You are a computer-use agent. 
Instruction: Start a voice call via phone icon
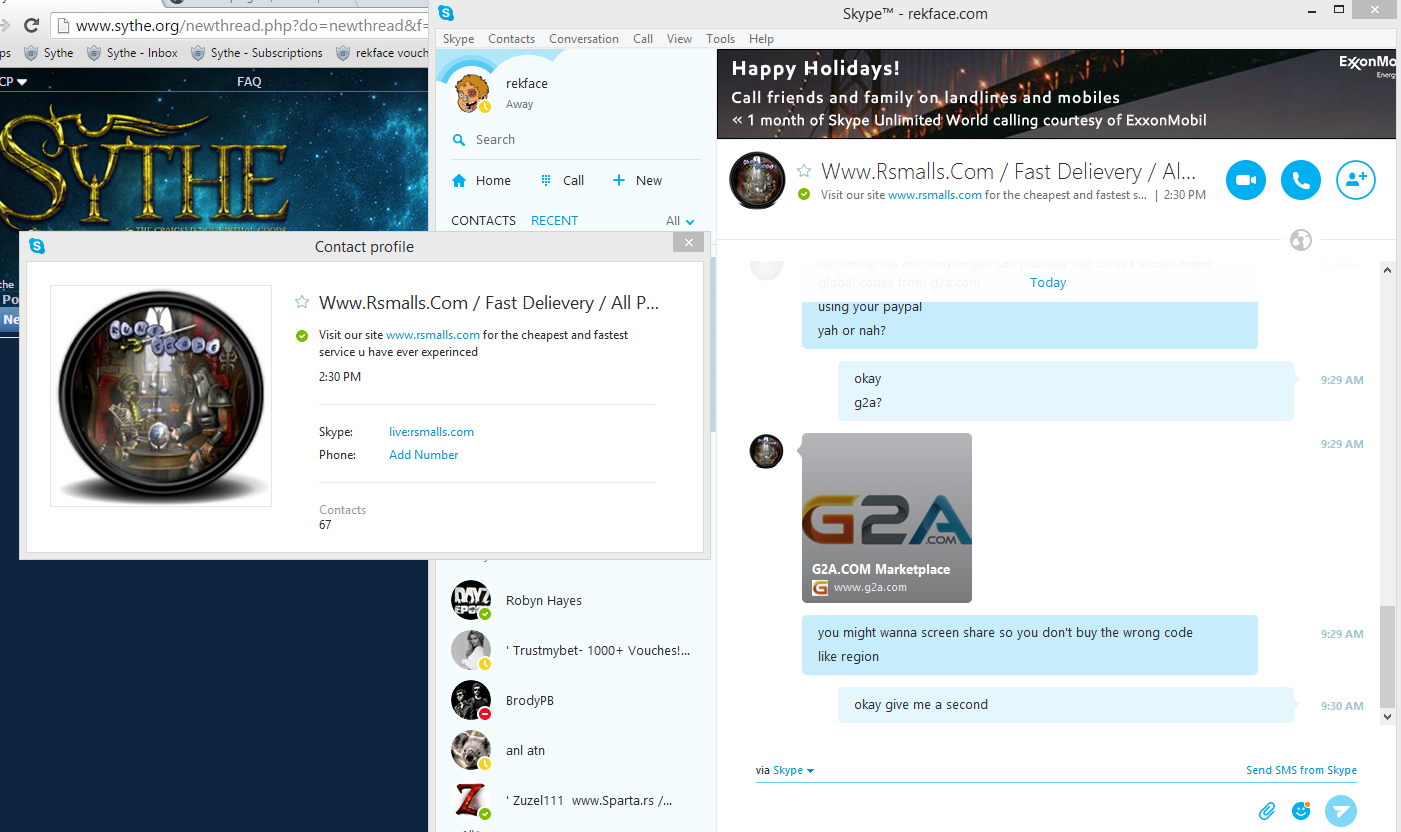[x=1301, y=180]
